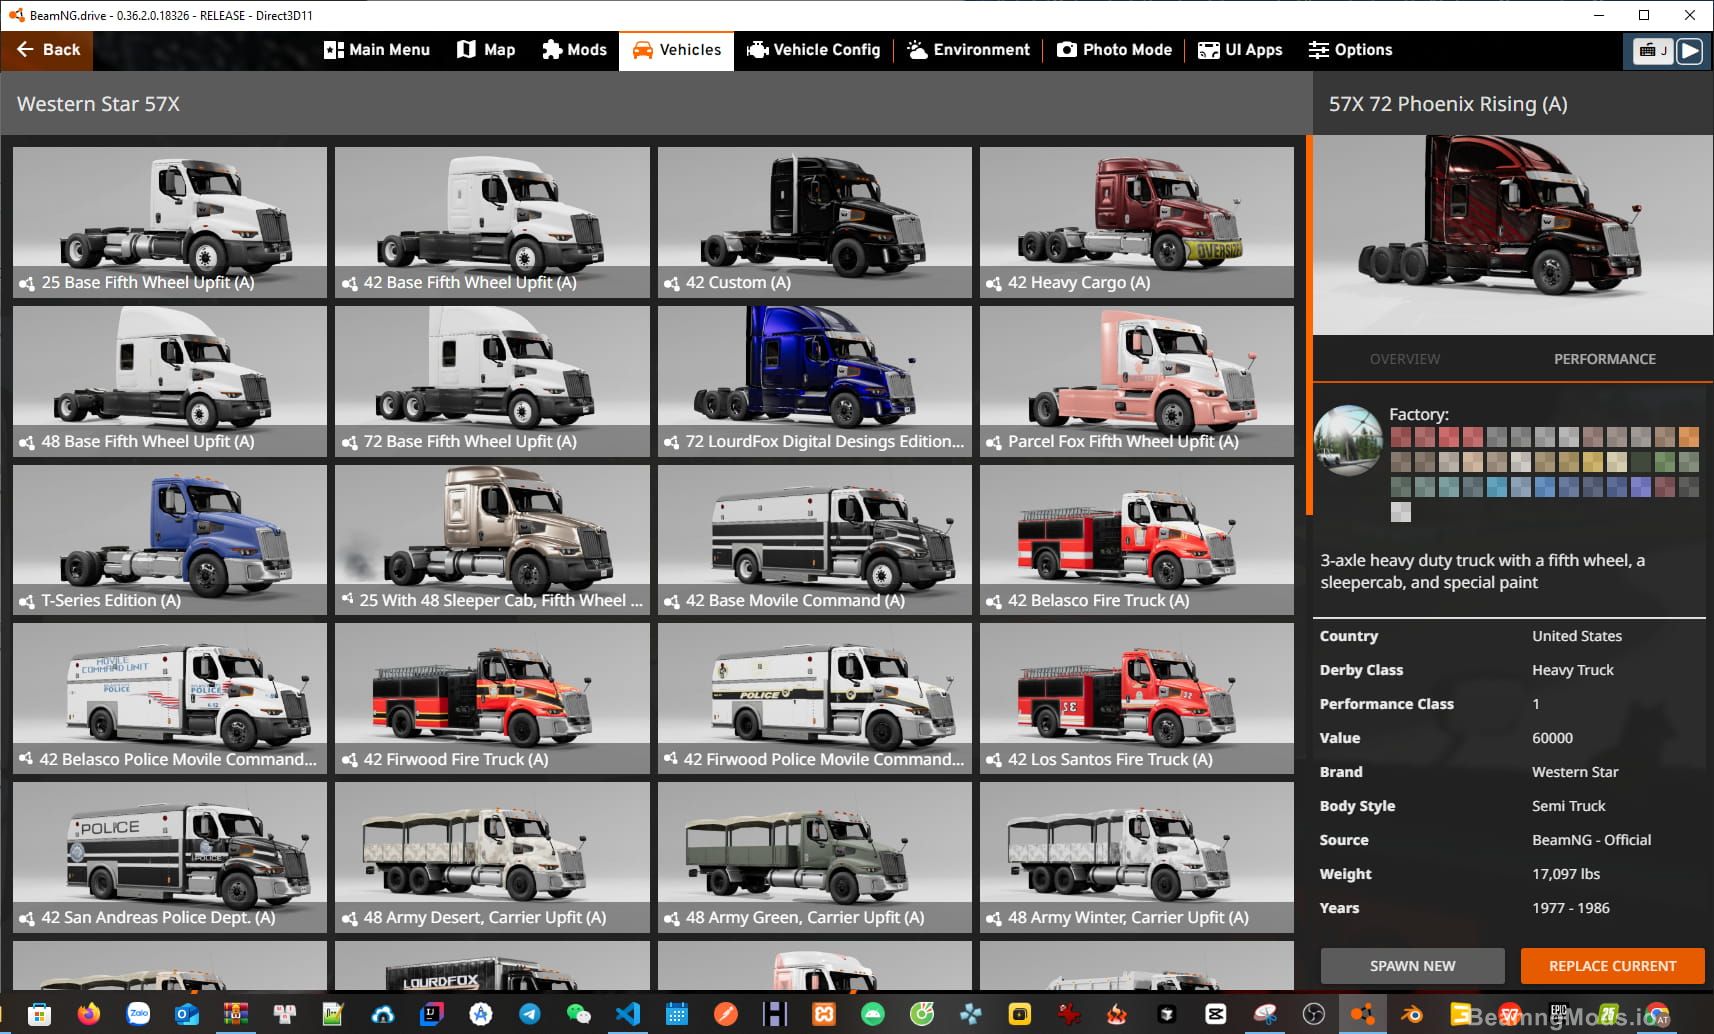Click 'BeamNG - Official' source value
Image resolution: width=1714 pixels, height=1034 pixels.
click(1591, 840)
